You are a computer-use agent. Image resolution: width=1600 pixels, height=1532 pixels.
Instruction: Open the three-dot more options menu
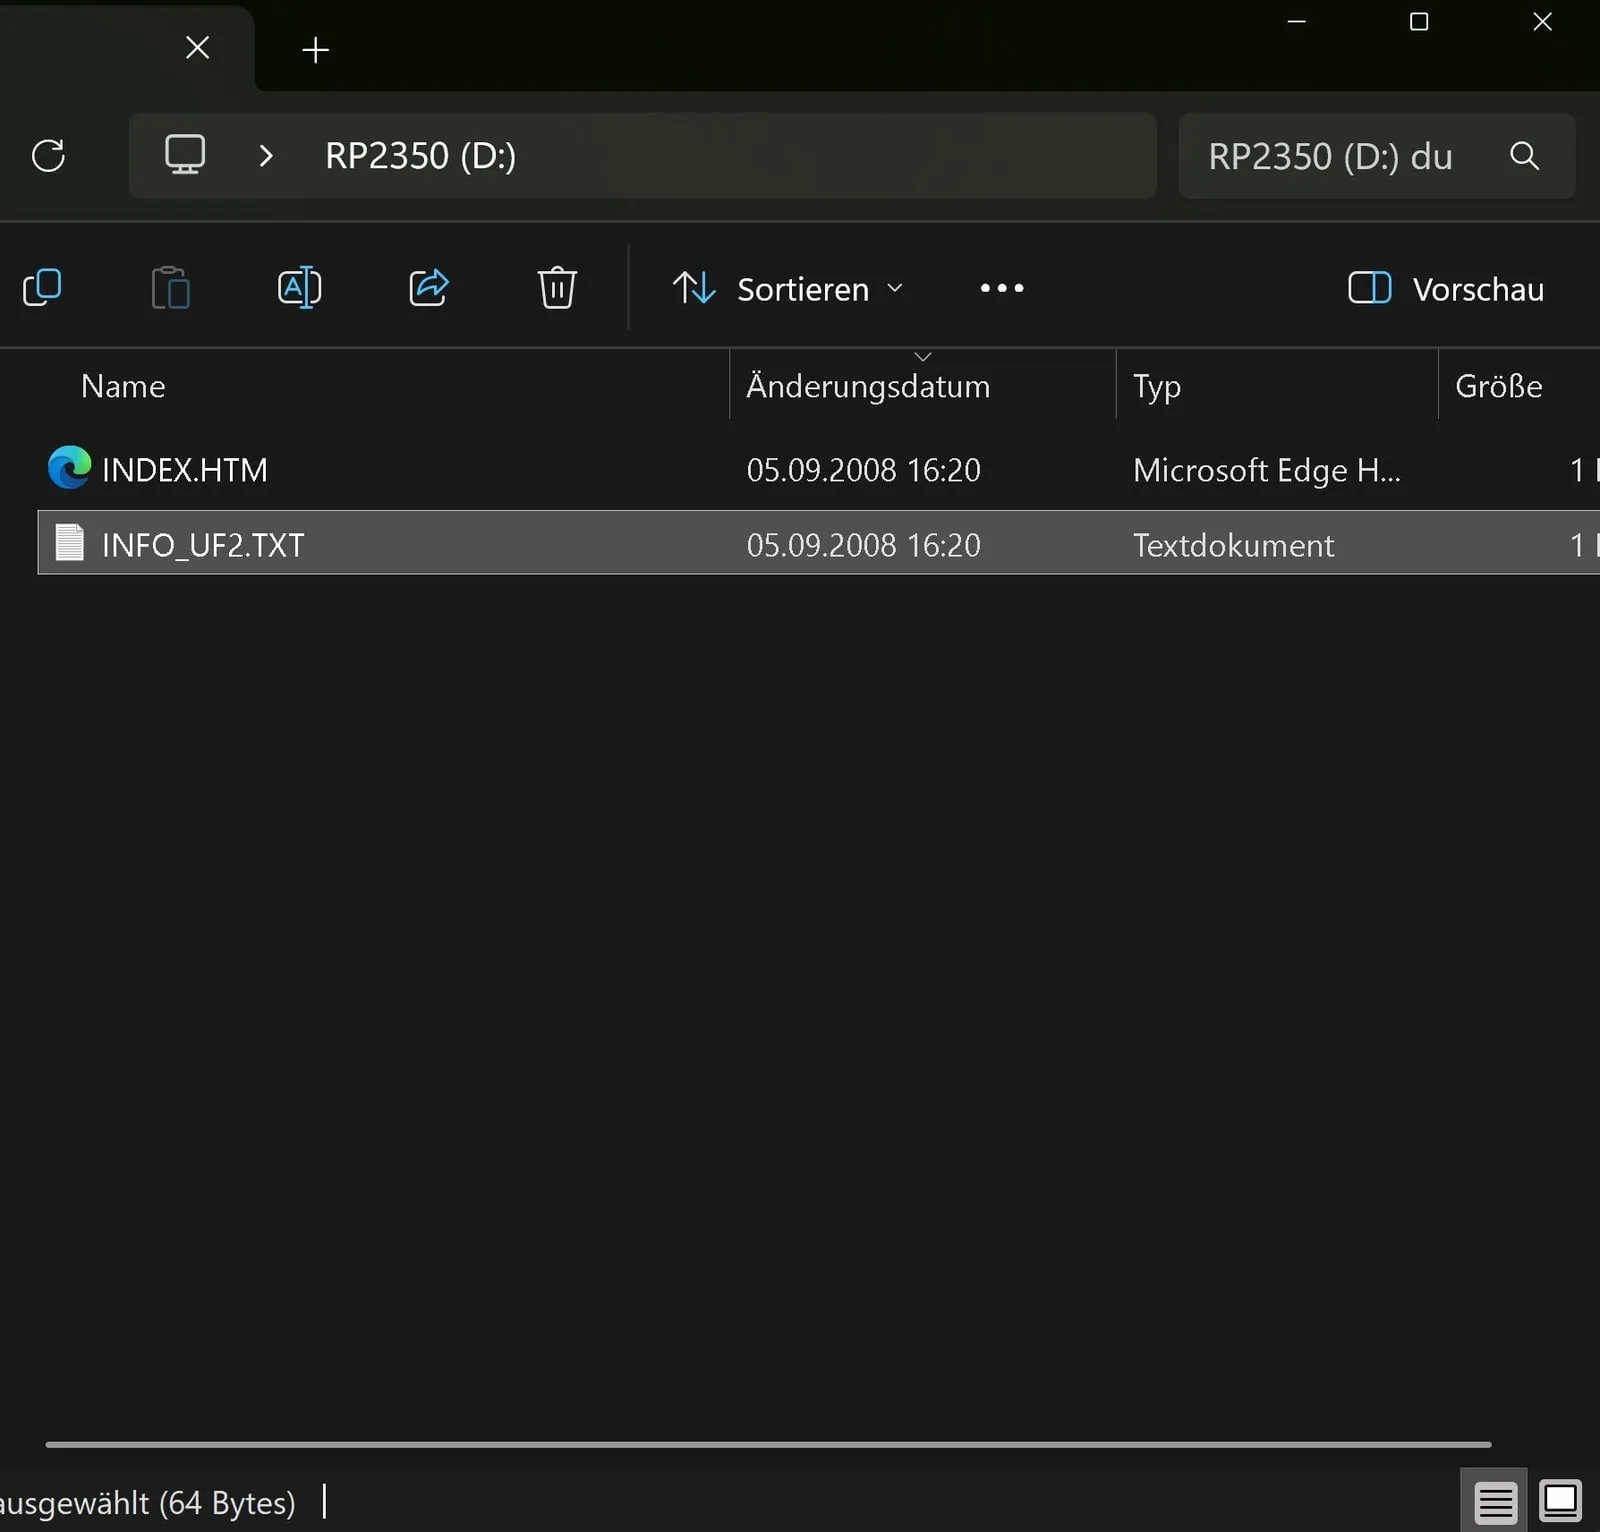1002,289
